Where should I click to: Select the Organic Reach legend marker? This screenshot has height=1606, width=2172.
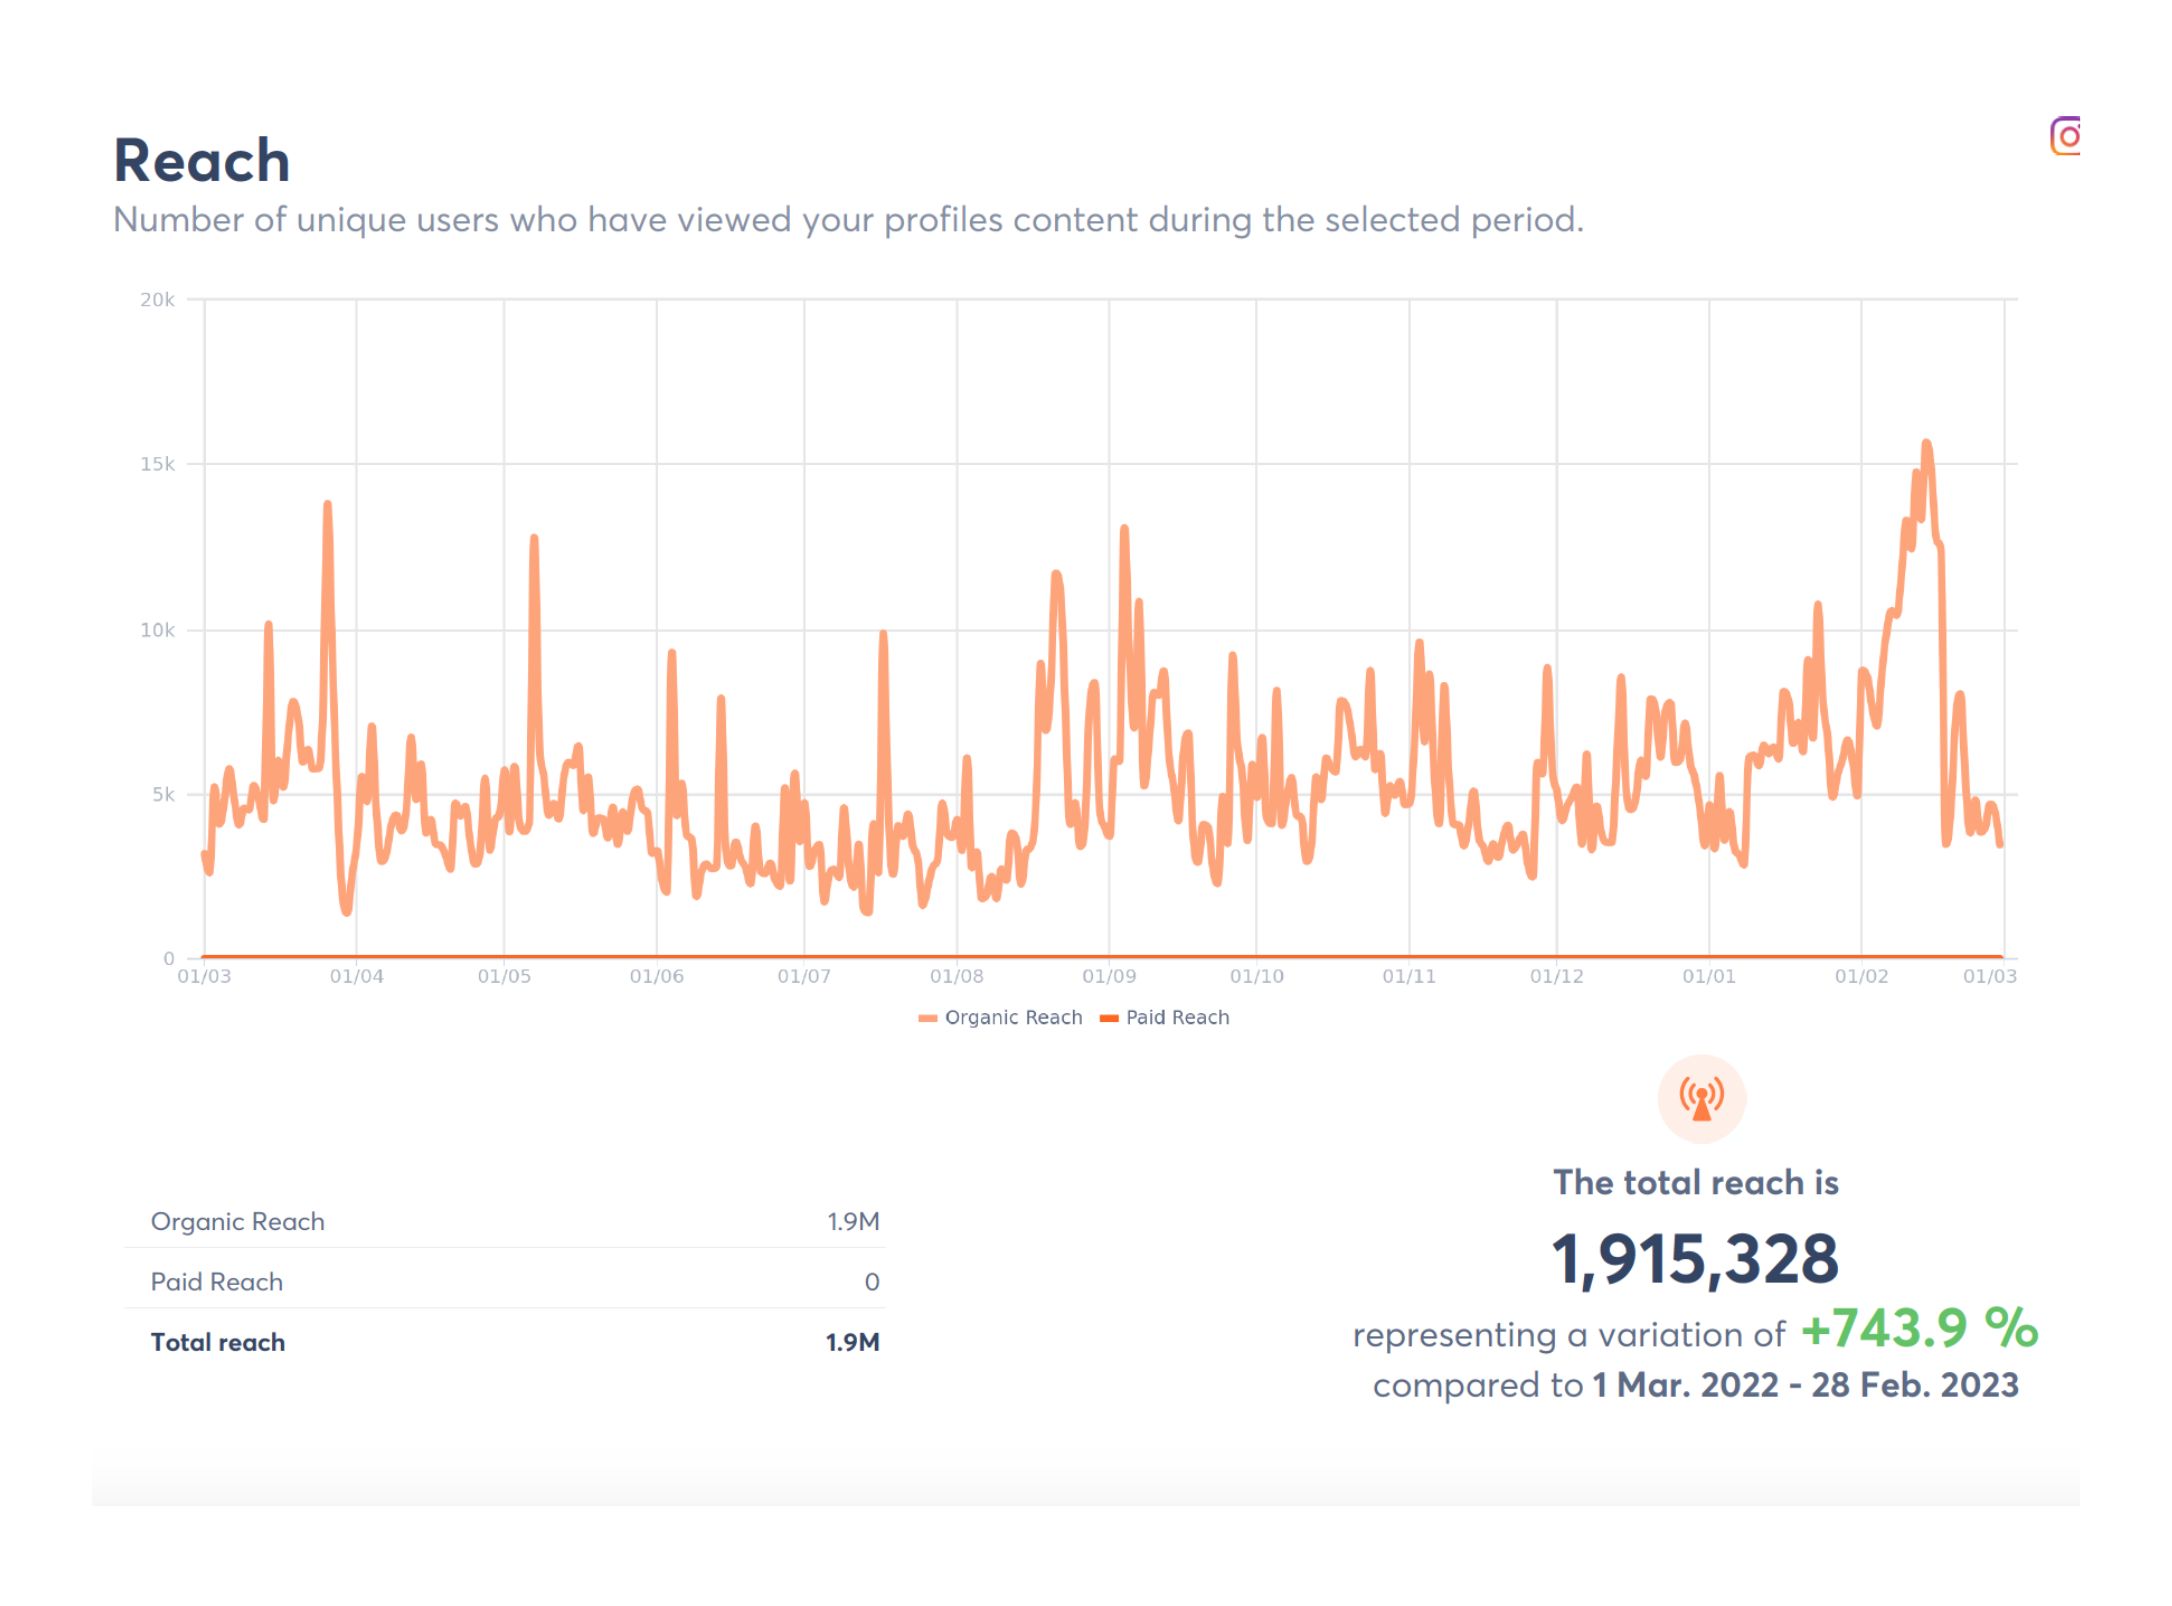(928, 1017)
